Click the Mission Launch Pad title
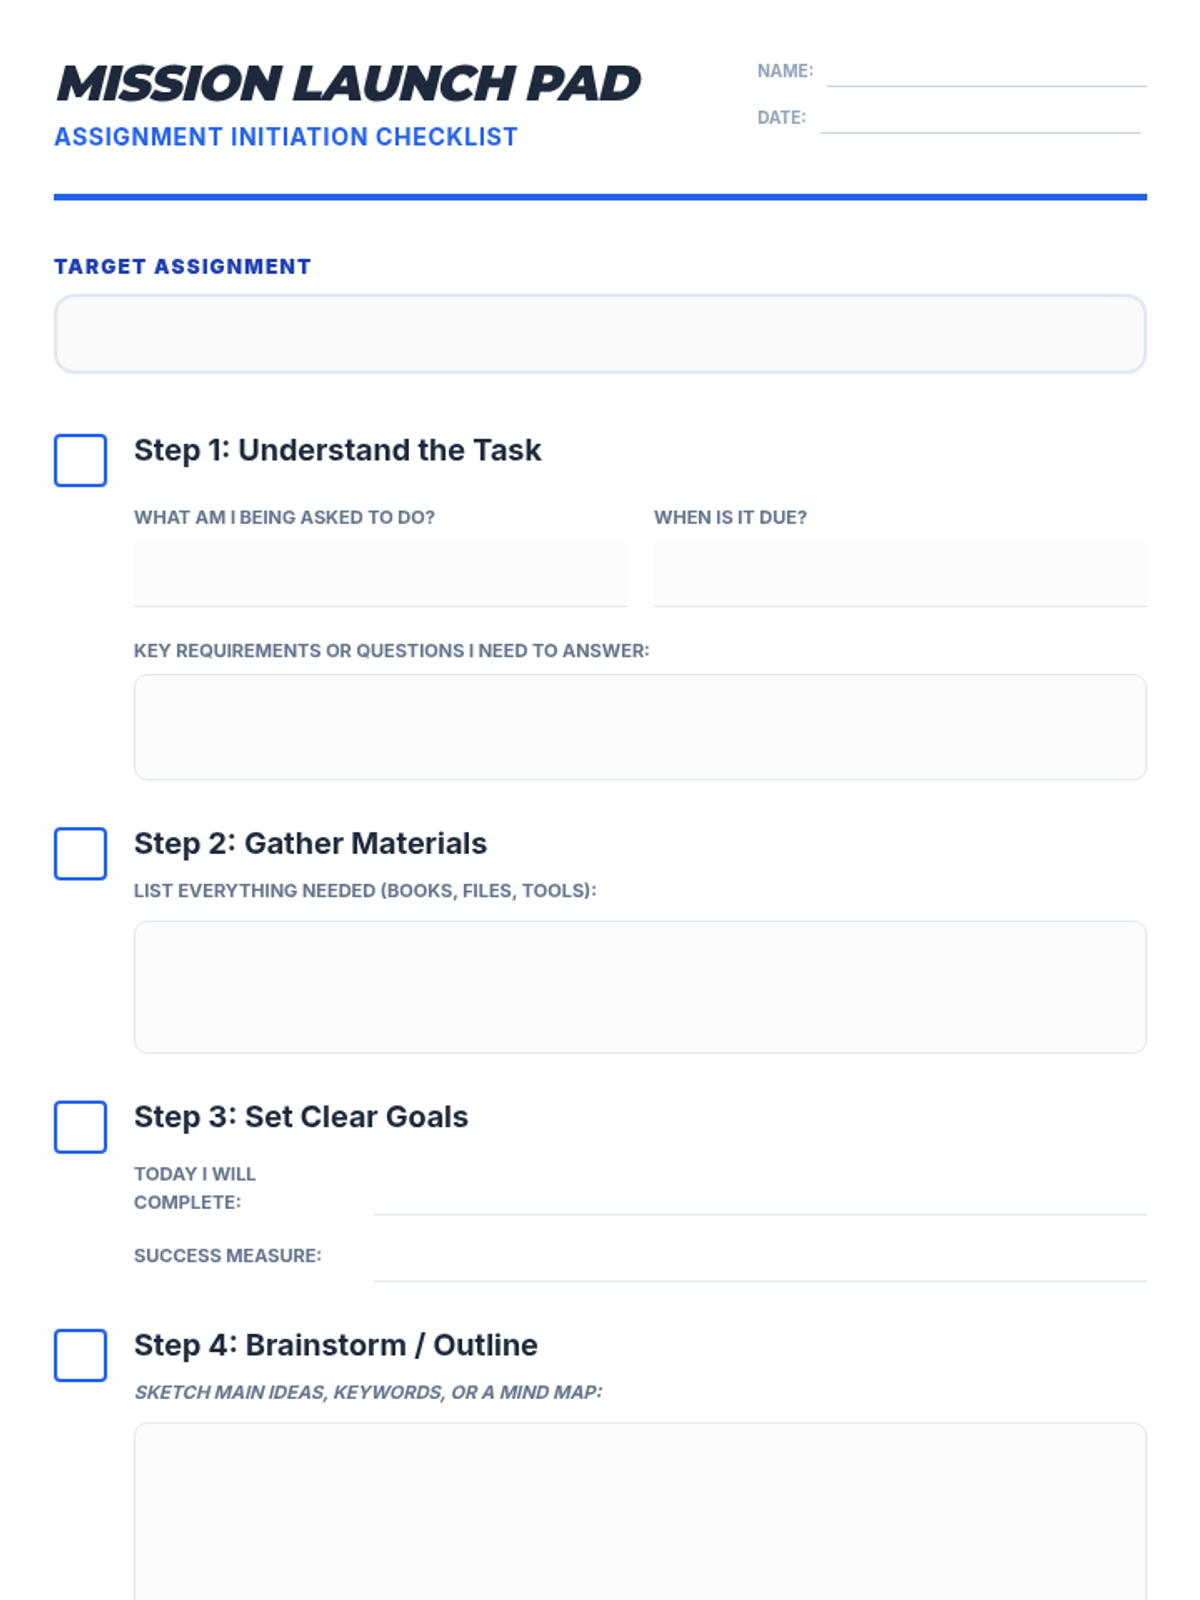Viewport: 1200px width, 1600px height. click(348, 84)
